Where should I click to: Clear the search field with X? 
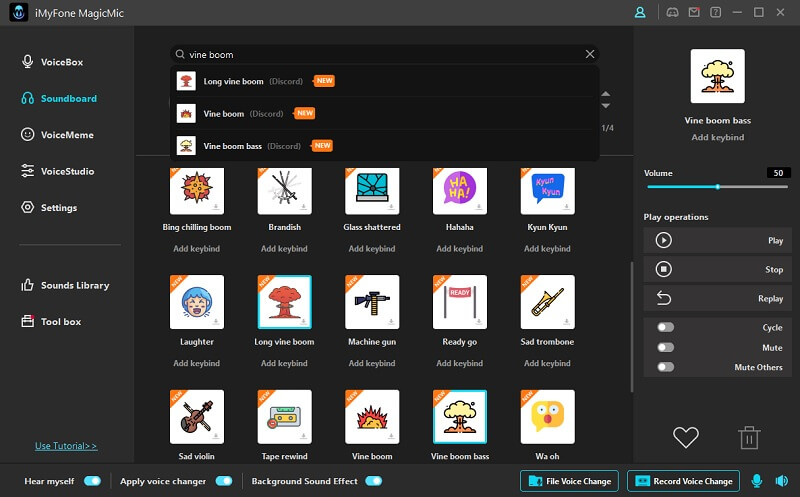click(x=590, y=54)
